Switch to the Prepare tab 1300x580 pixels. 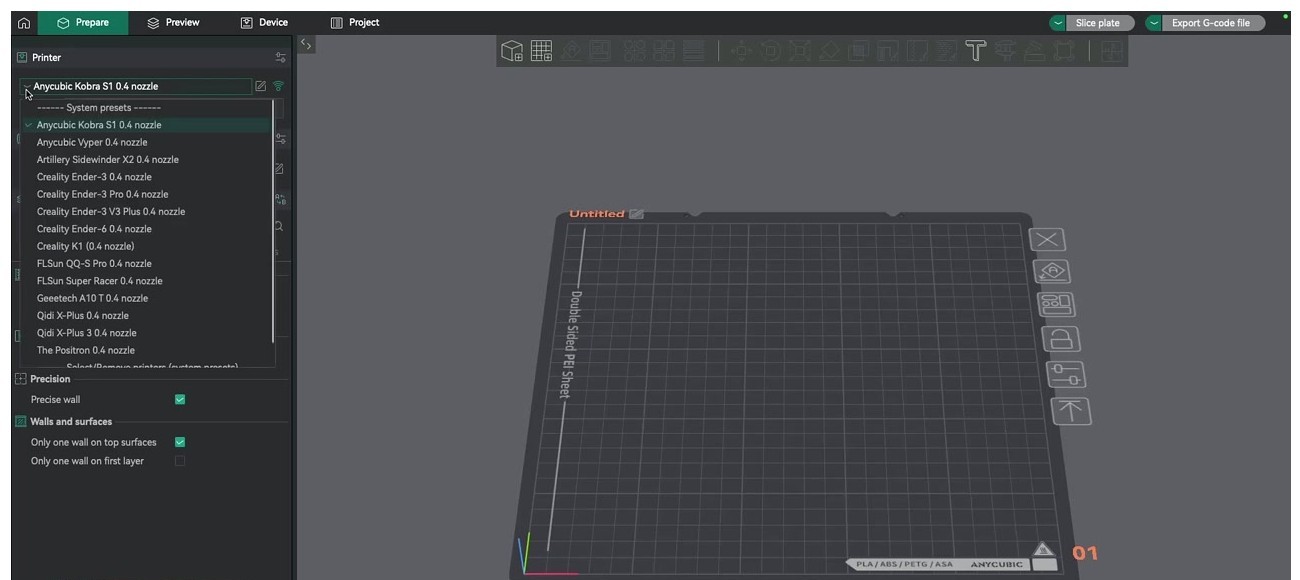(83, 22)
